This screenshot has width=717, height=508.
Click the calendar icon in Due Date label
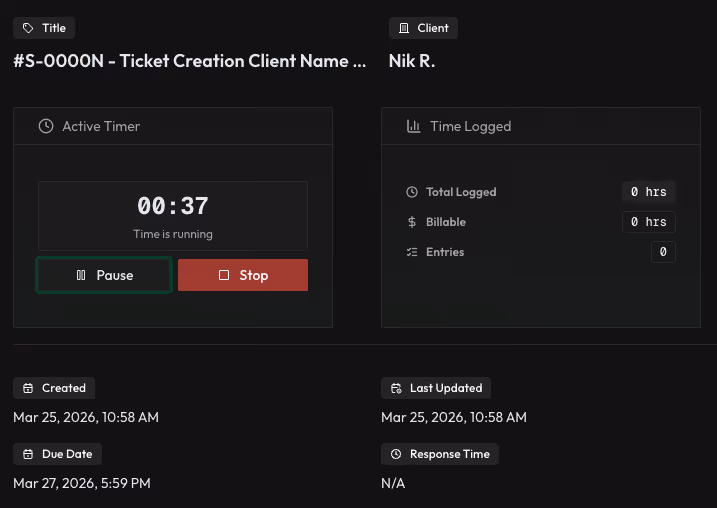pyautogui.click(x=28, y=454)
